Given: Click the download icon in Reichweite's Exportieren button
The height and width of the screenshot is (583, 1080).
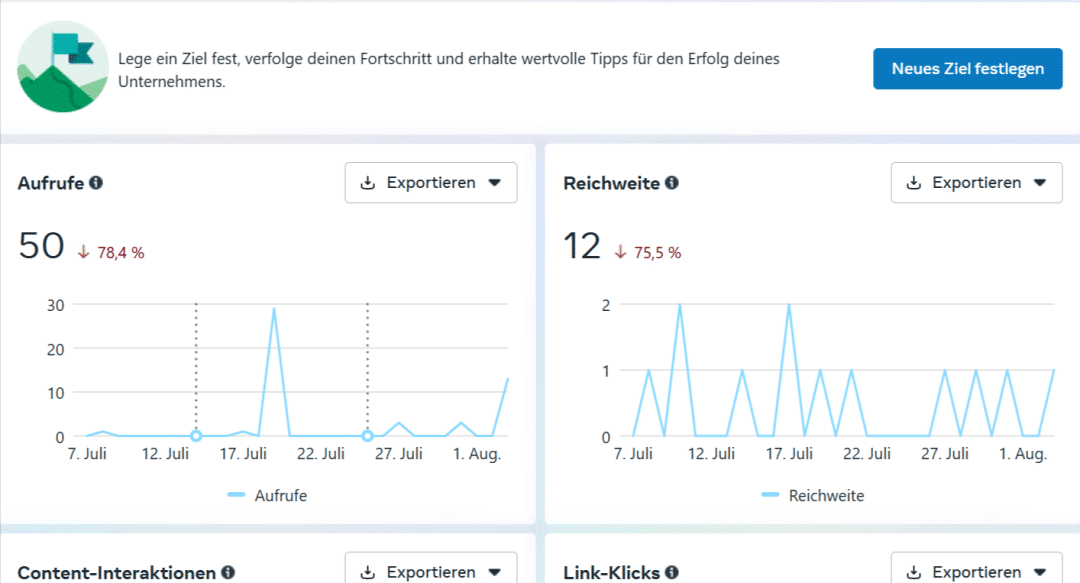Looking at the screenshot, I should (913, 183).
